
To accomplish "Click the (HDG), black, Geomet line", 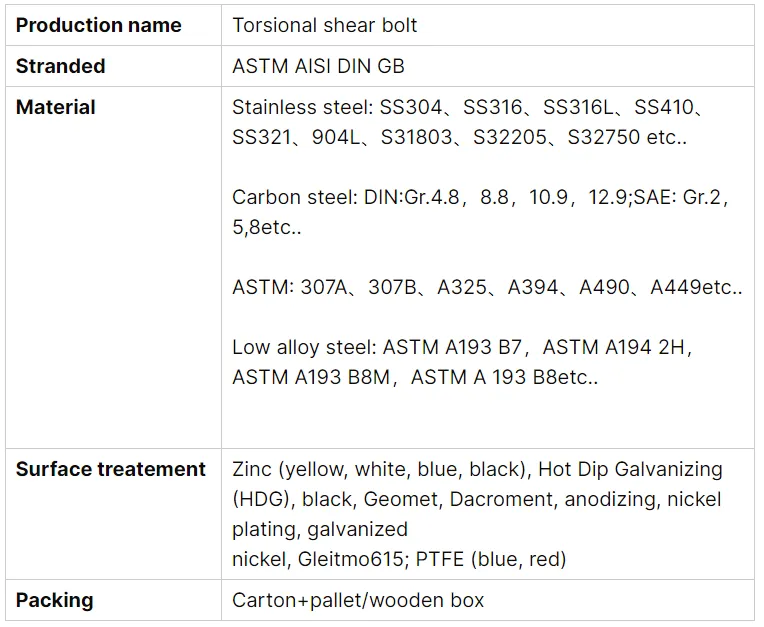I will pyautogui.click(x=476, y=498).
